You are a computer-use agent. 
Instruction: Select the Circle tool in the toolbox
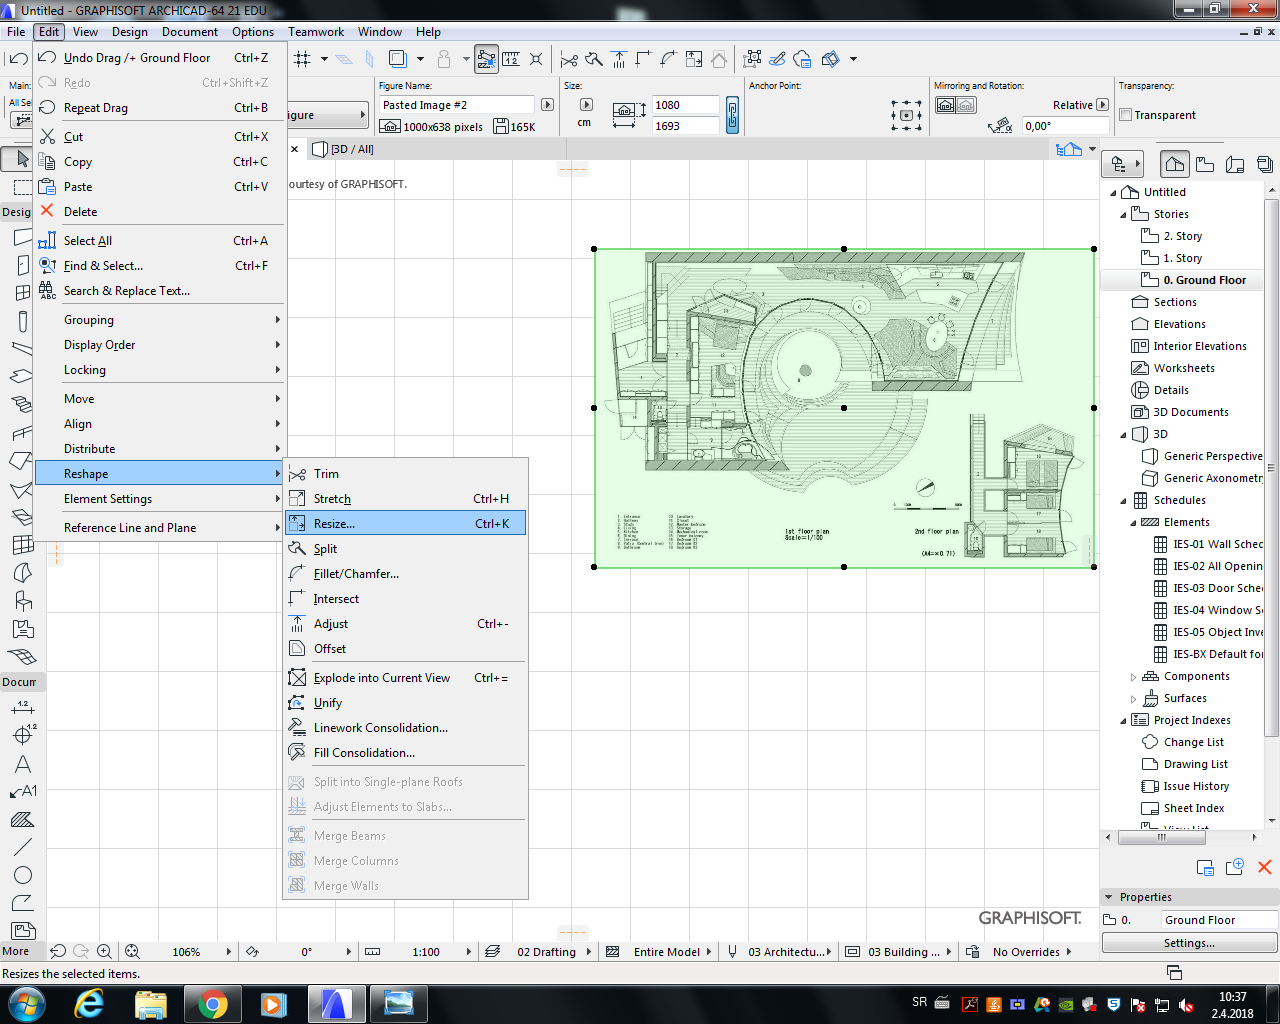coord(22,874)
